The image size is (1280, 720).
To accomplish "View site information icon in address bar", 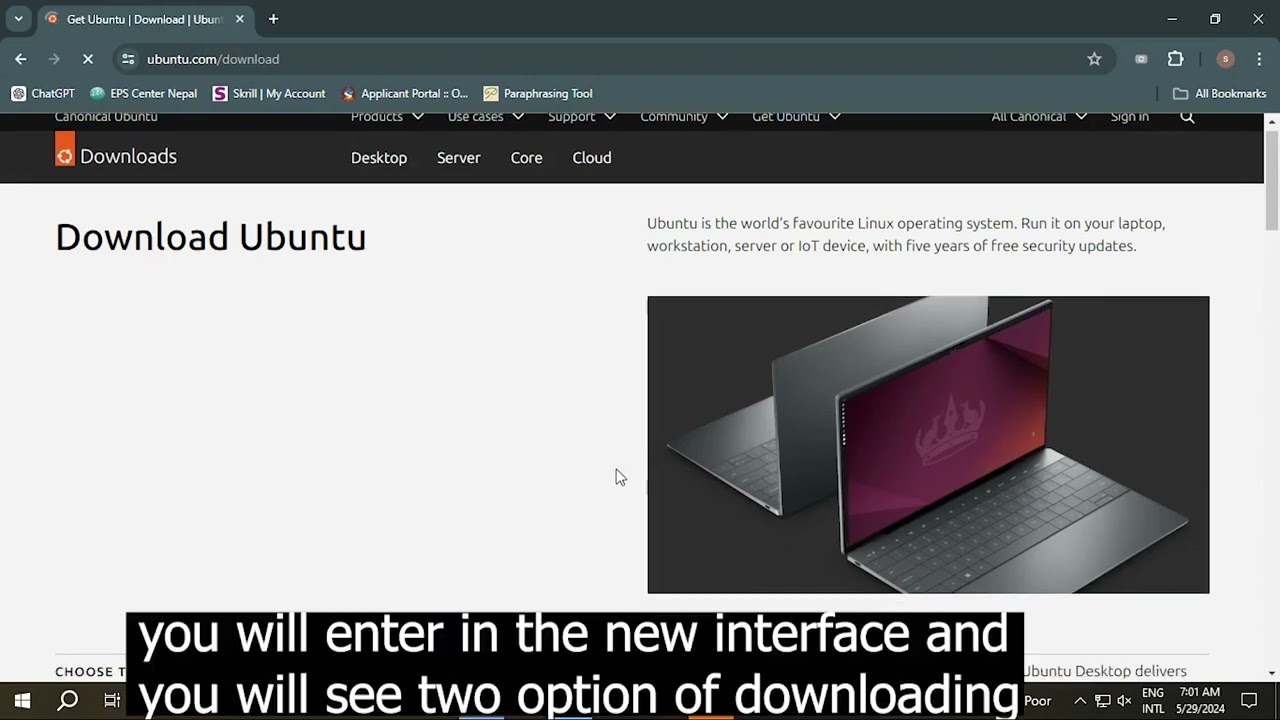I will (128, 59).
